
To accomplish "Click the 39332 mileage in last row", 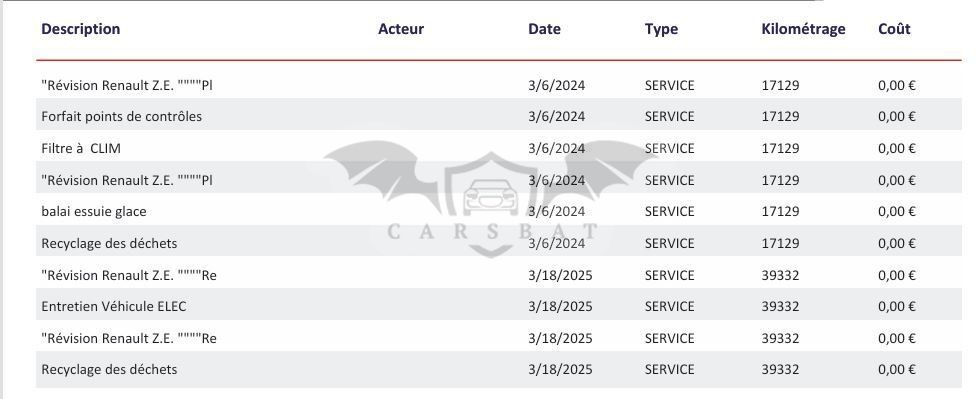I will point(780,370).
